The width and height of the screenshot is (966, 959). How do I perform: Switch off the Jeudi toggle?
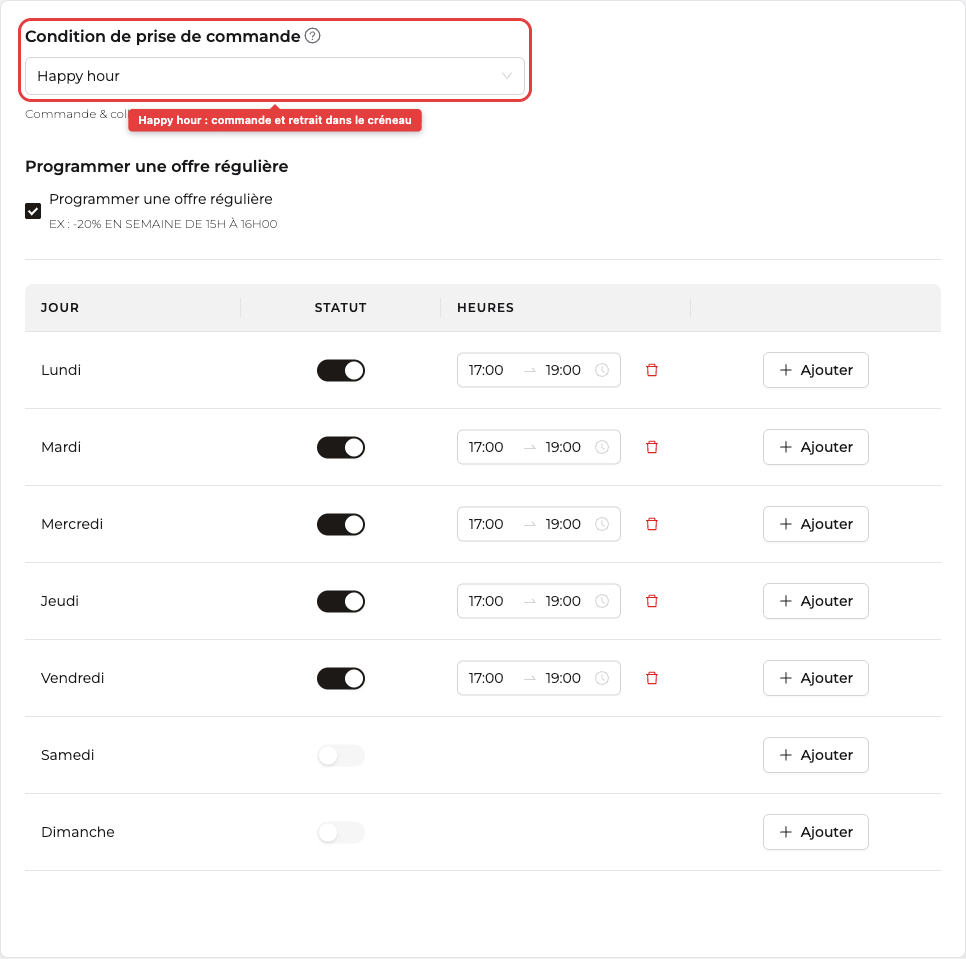tap(341, 601)
